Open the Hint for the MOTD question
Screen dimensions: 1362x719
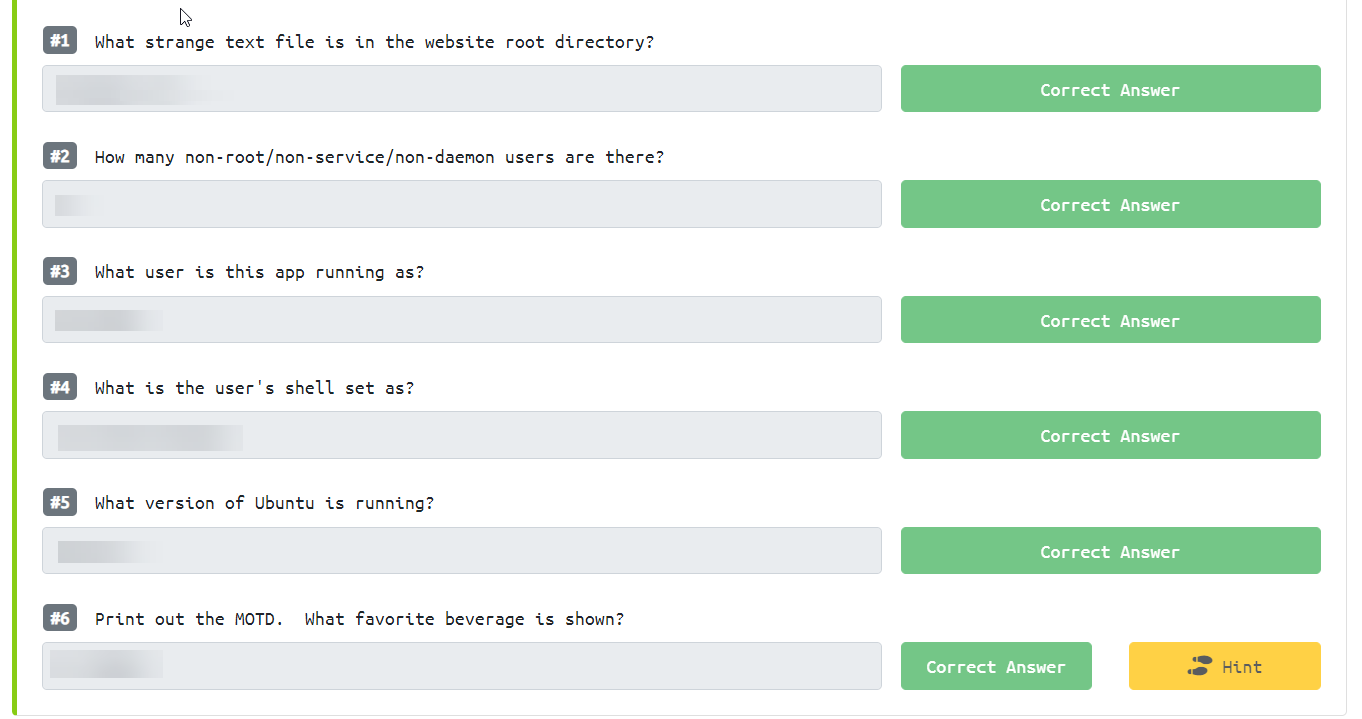[1224, 666]
